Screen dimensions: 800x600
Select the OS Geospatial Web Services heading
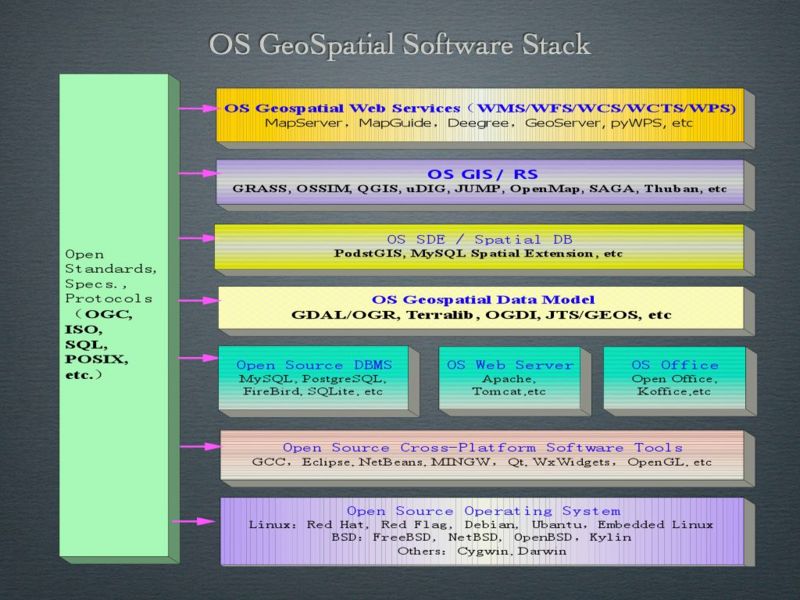pyautogui.click(x=480, y=107)
